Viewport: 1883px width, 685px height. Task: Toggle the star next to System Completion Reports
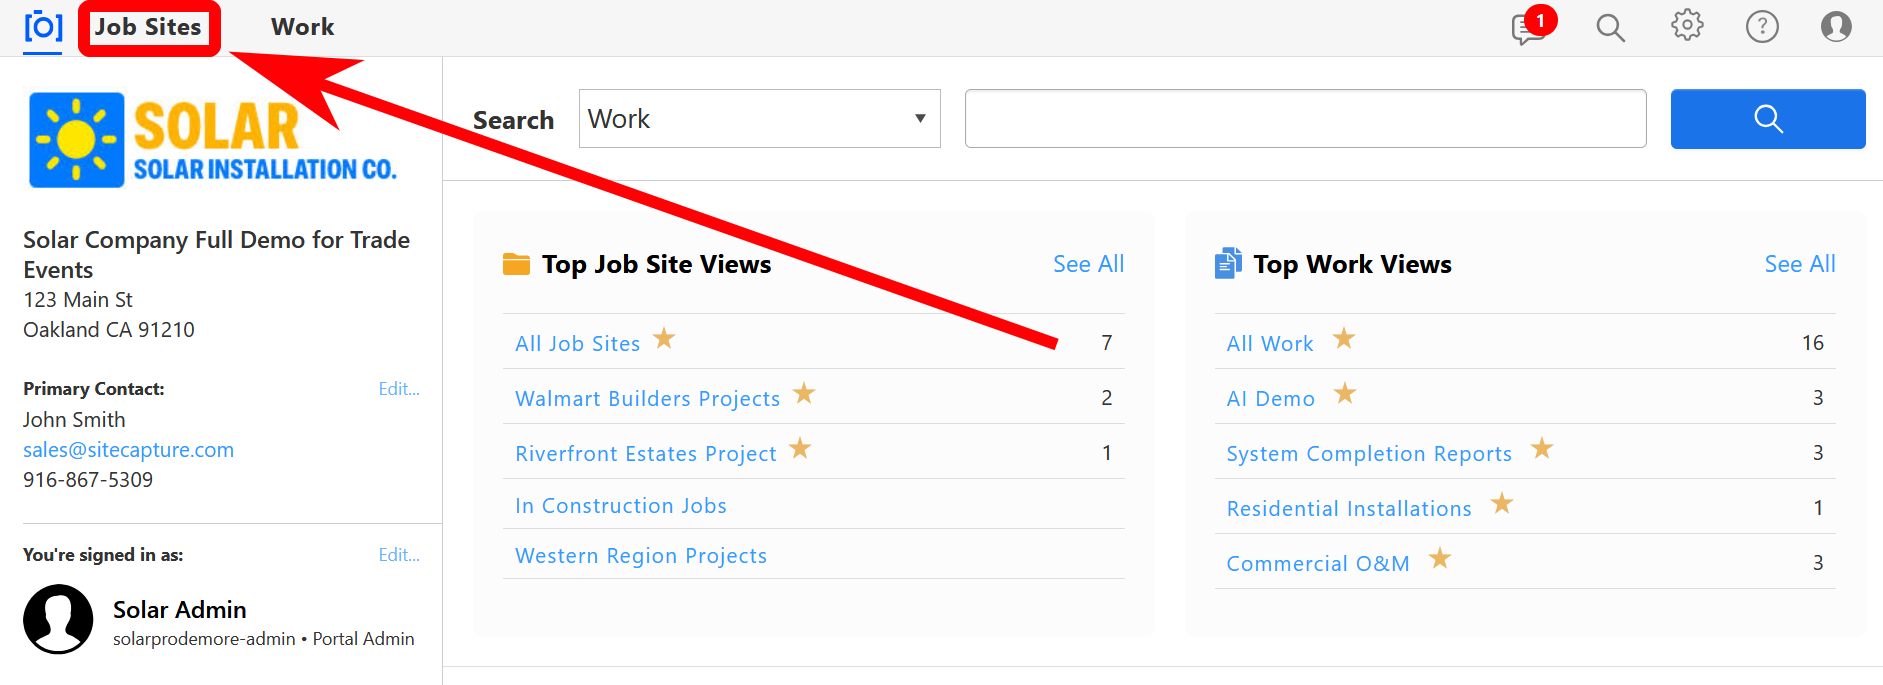[1542, 449]
